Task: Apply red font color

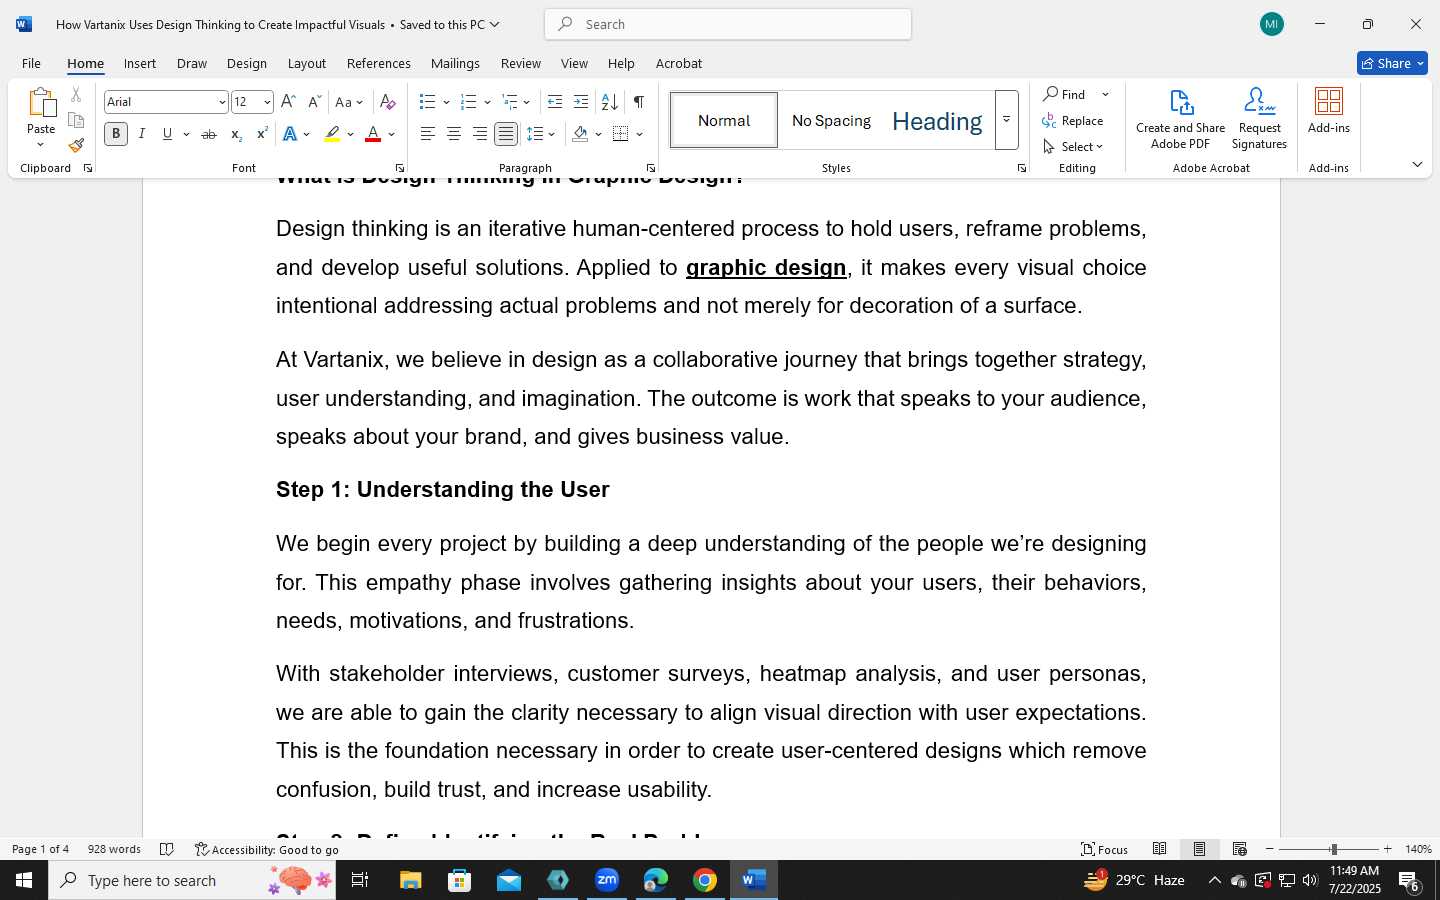Action: 373,134
